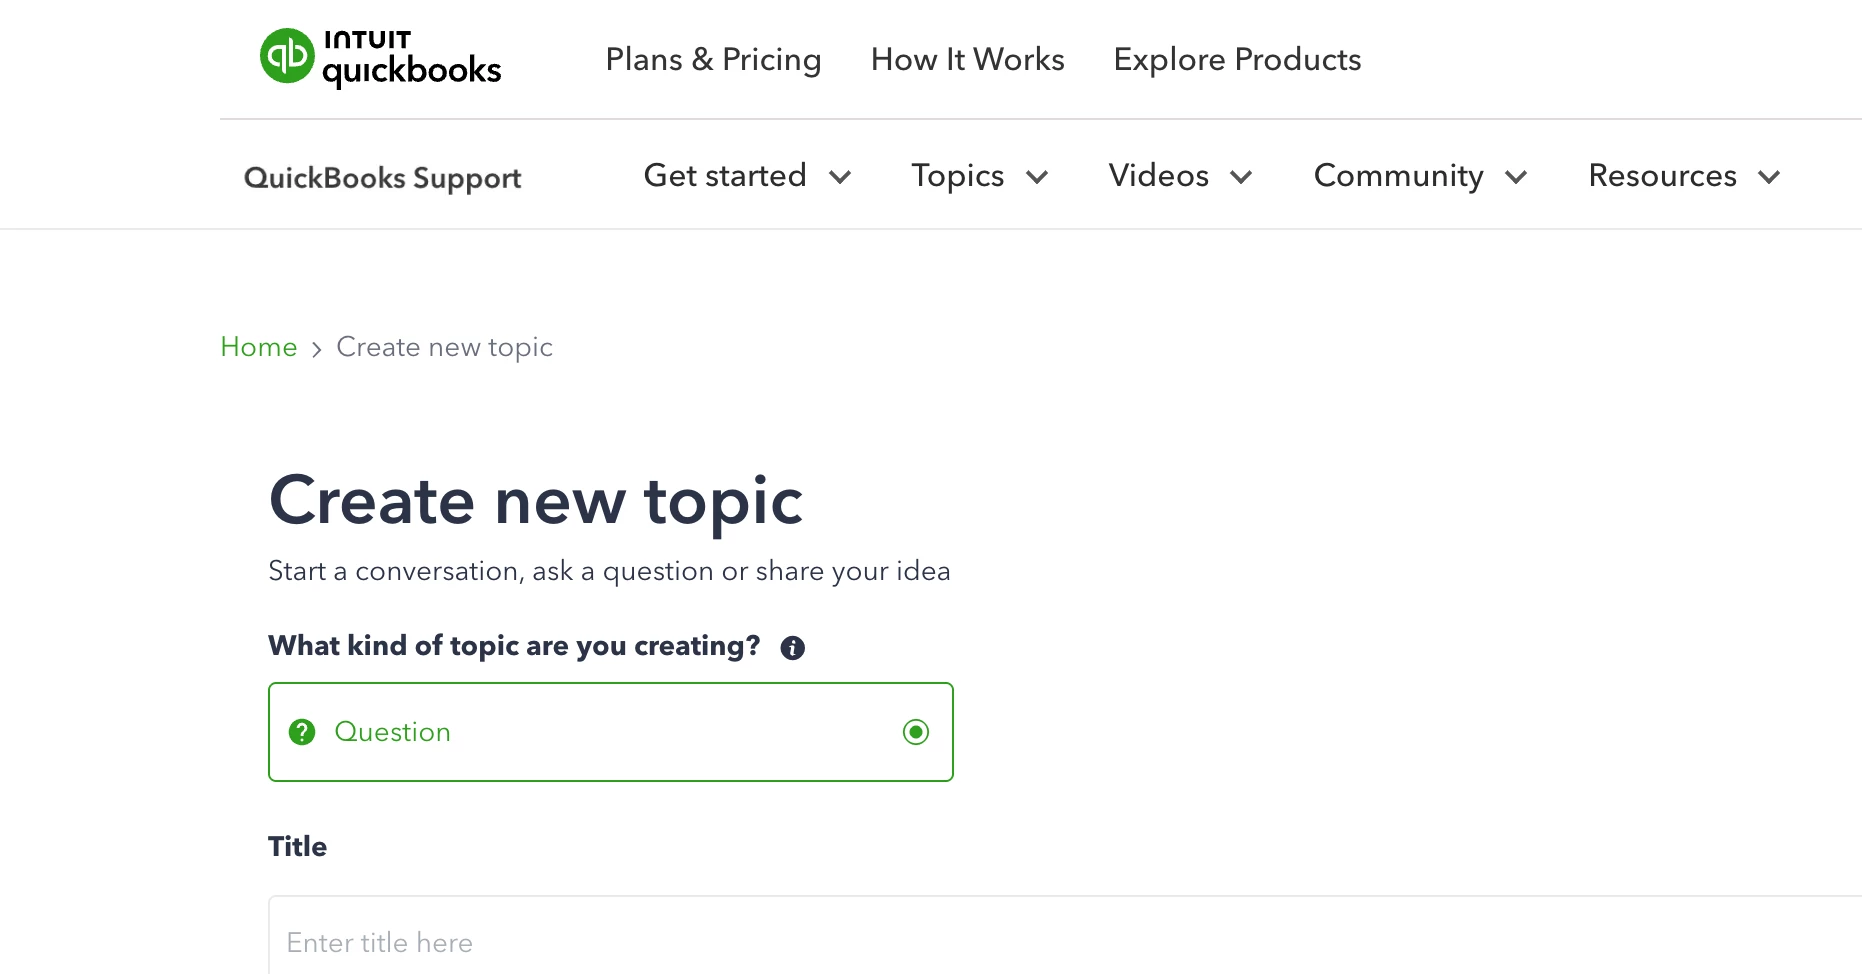Image resolution: width=1862 pixels, height=974 pixels.
Task: Click the Resources label in support nav
Action: pyautogui.click(x=1662, y=176)
